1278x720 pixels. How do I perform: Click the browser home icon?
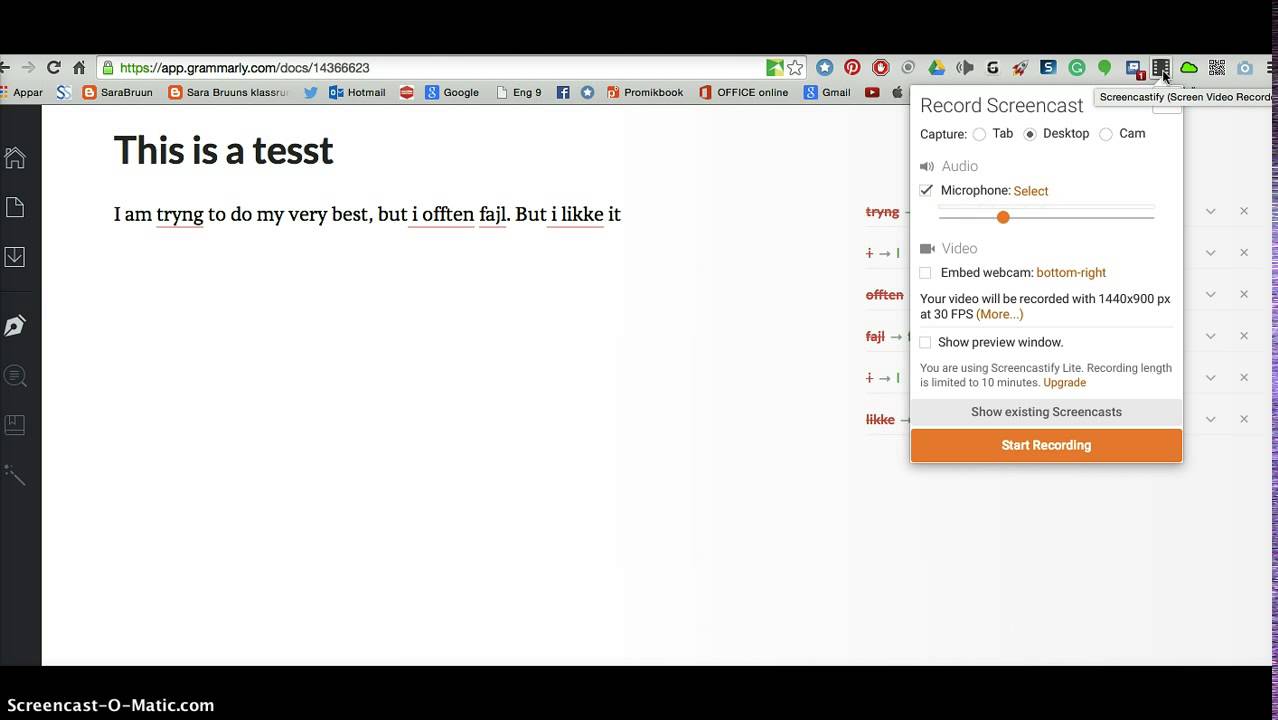coord(79,68)
